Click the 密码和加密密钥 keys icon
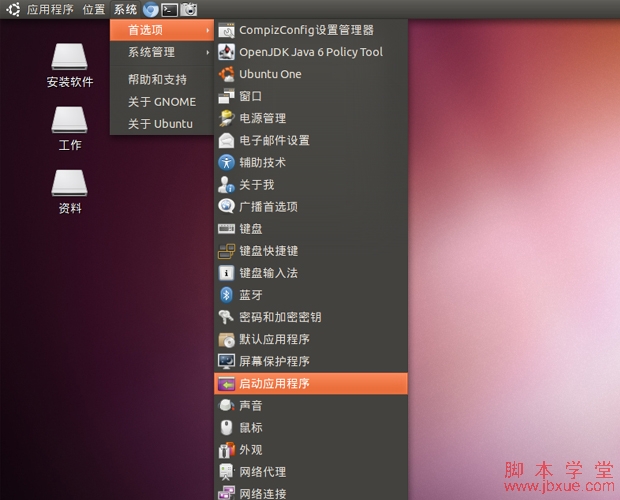 tap(227, 317)
